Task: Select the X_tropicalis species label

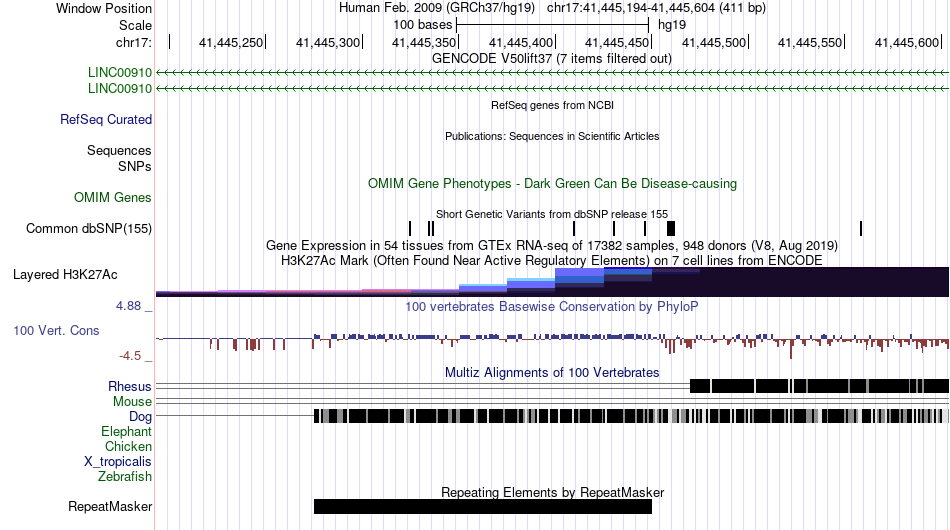Action: point(118,462)
